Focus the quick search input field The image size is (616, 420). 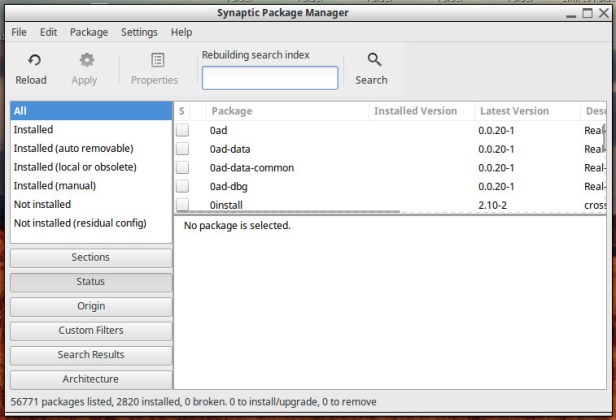[x=270, y=78]
